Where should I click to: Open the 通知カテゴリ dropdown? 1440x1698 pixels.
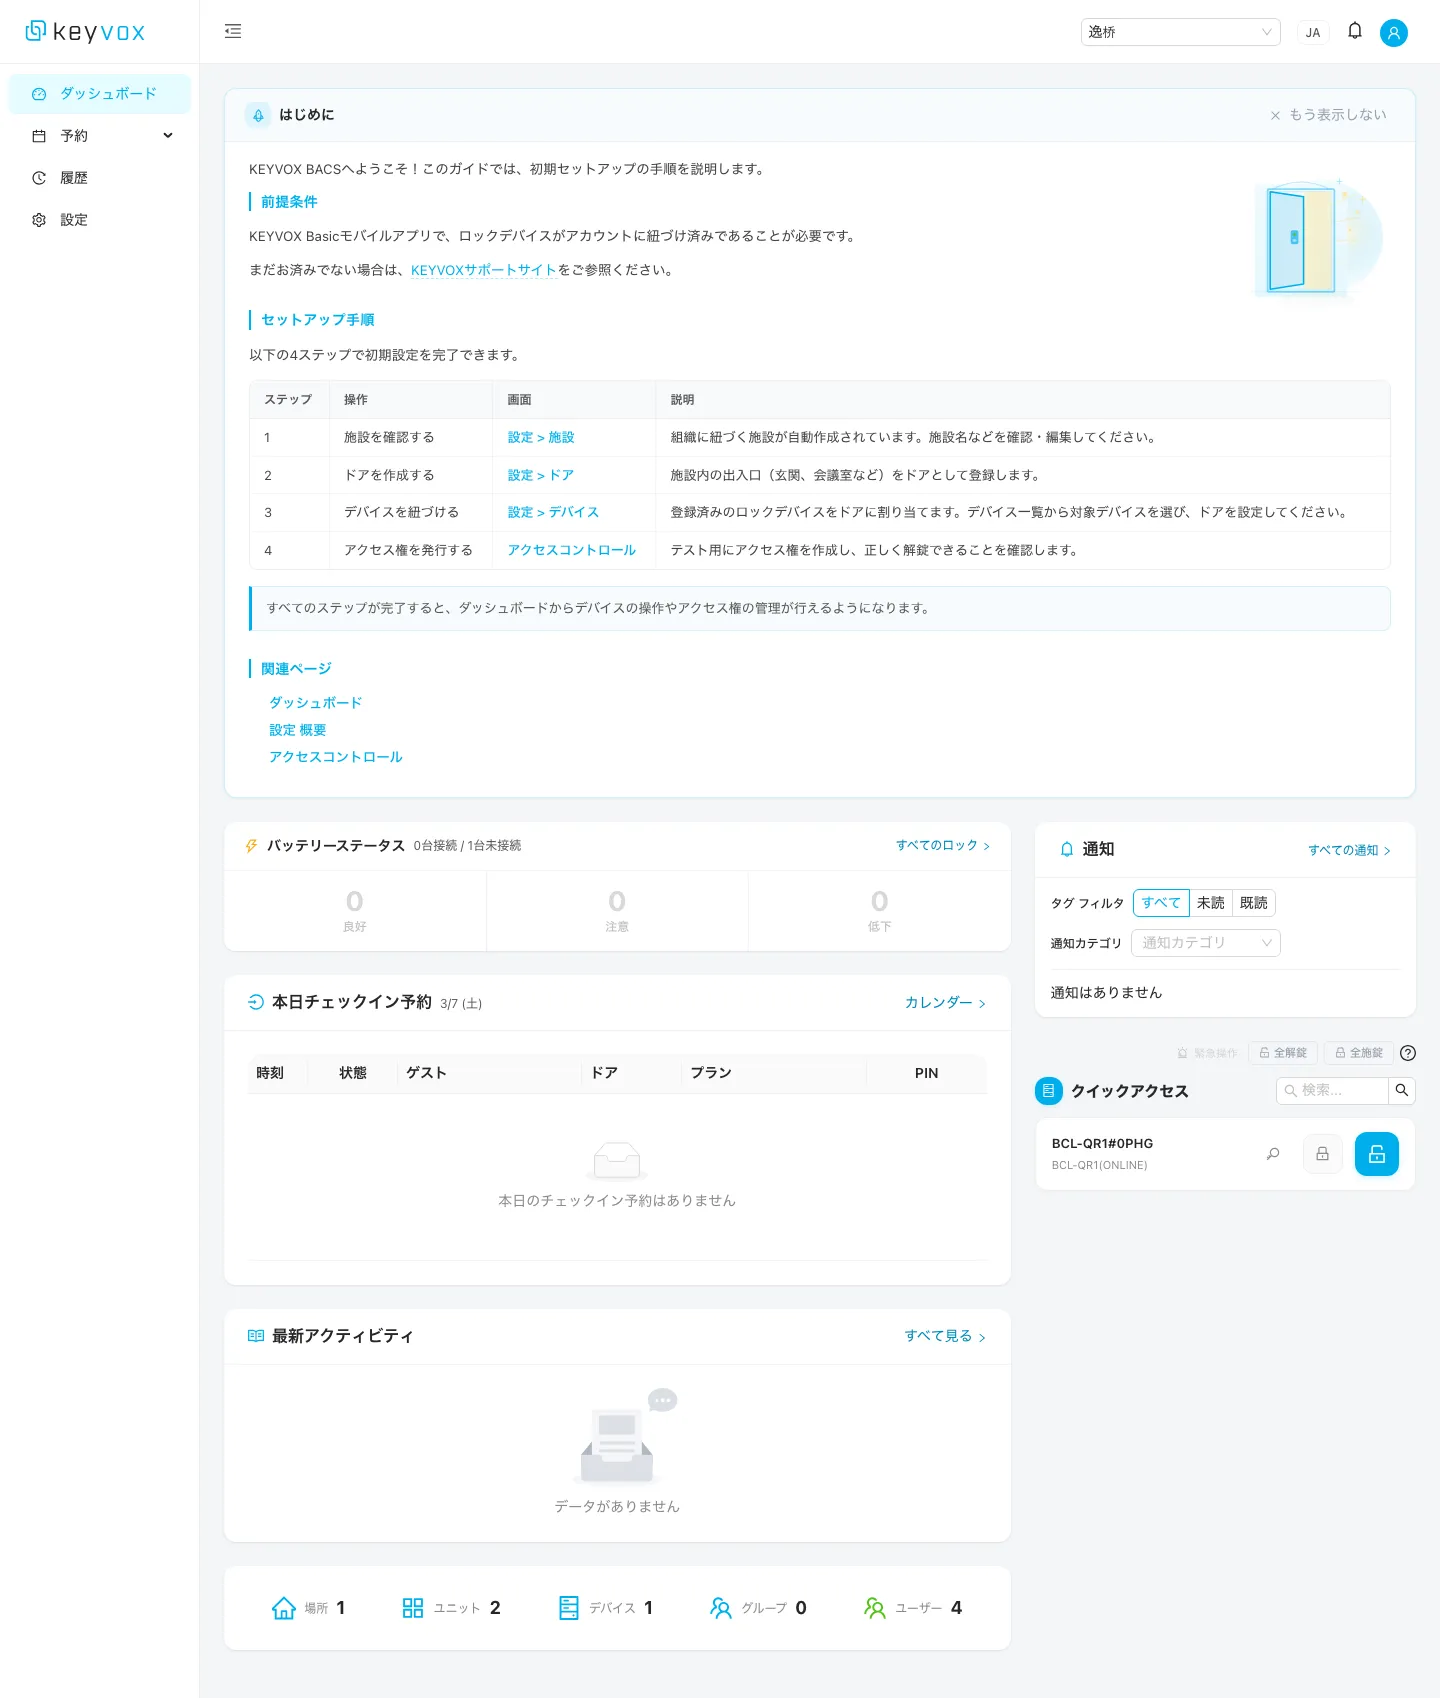coord(1205,943)
